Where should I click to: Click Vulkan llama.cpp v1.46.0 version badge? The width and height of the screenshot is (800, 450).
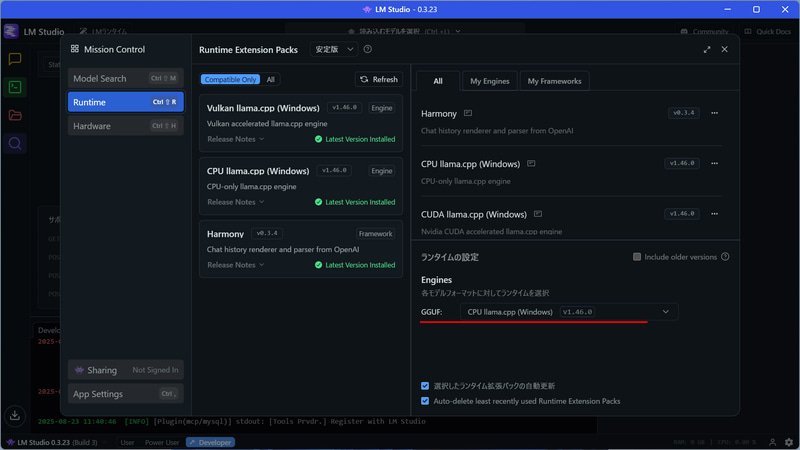click(x=344, y=108)
